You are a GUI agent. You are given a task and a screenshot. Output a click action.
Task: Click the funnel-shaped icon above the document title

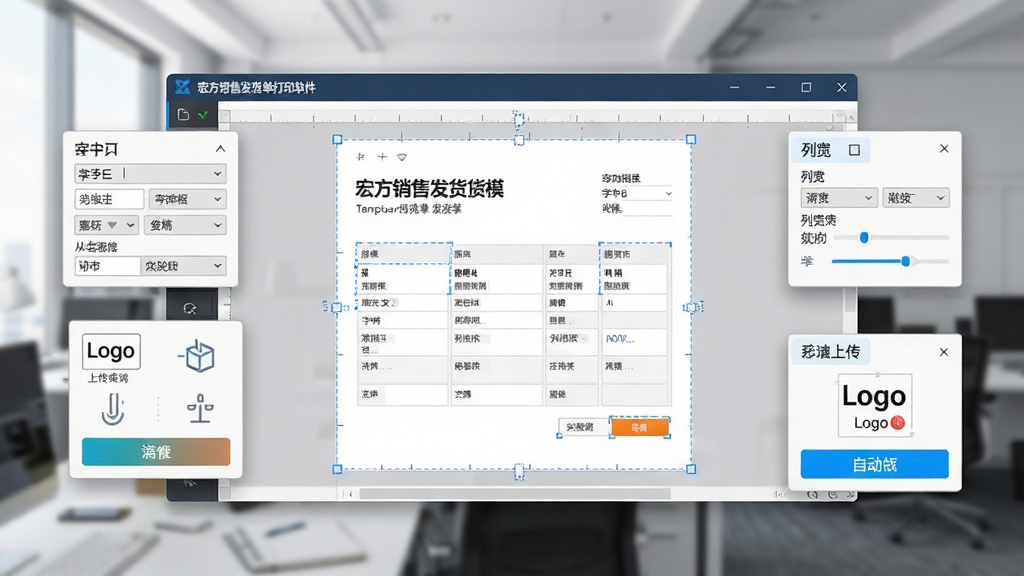[402, 157]
